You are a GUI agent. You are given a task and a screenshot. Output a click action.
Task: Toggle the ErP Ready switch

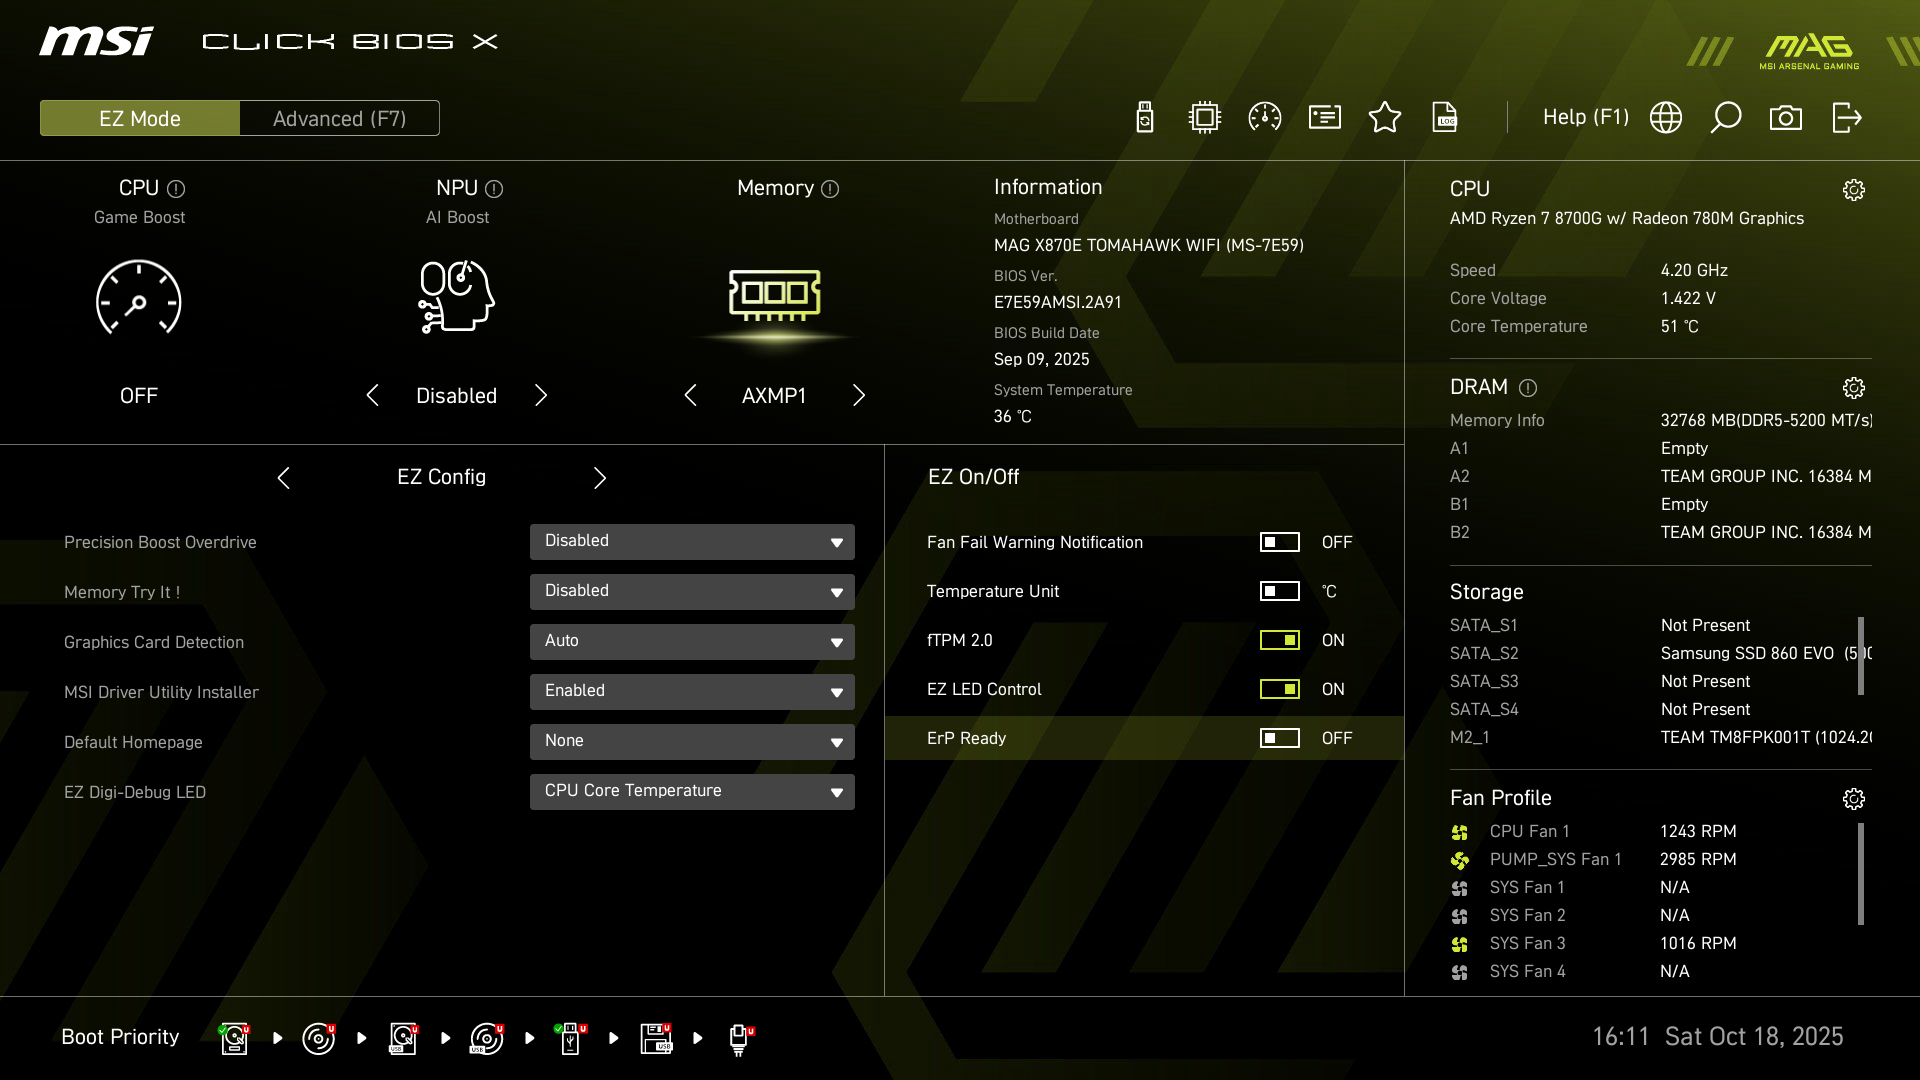tap(1280, 738)
